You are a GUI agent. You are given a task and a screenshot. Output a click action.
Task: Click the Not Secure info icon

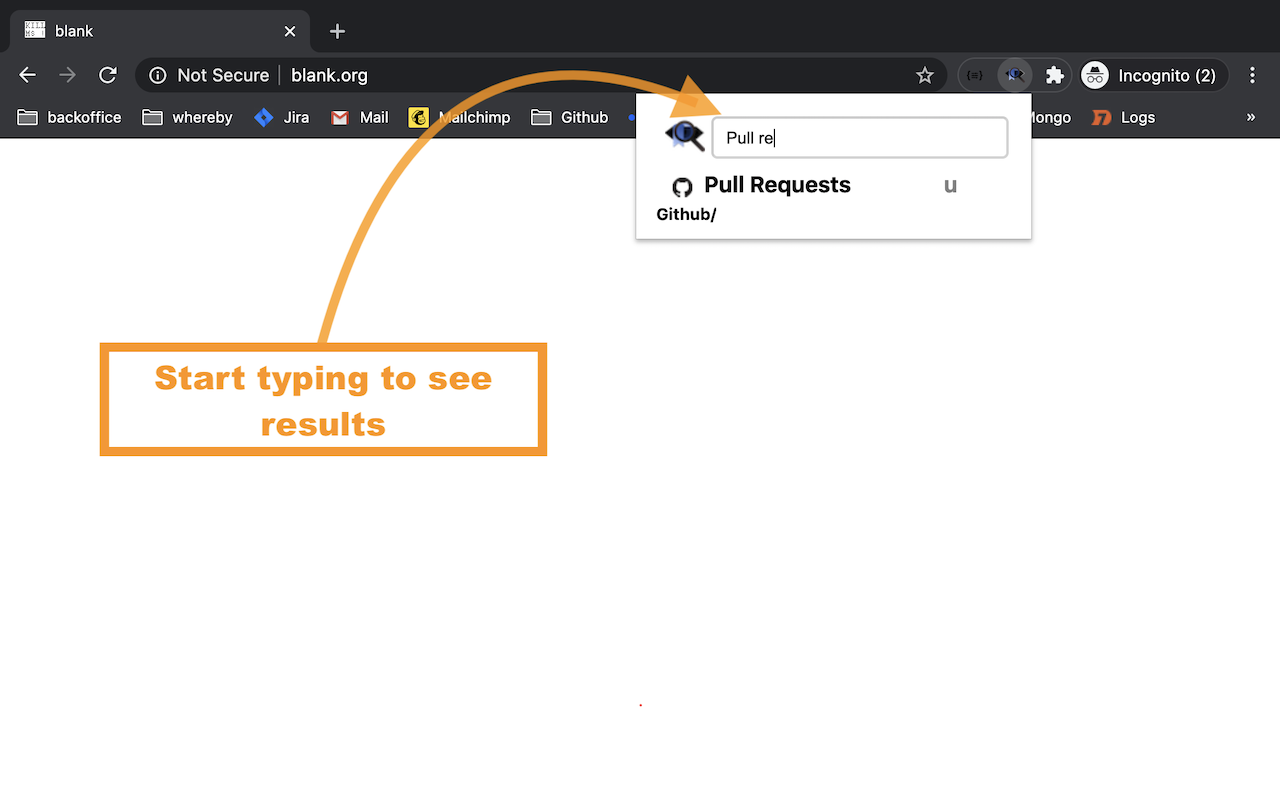157,75
